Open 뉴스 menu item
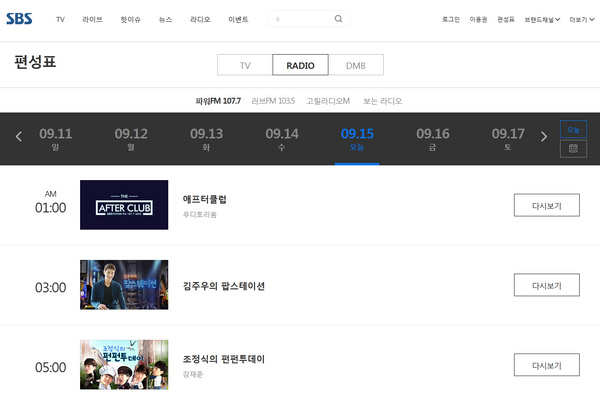The image size is (600, 393). pyautogui.click(x=165, y=20)
